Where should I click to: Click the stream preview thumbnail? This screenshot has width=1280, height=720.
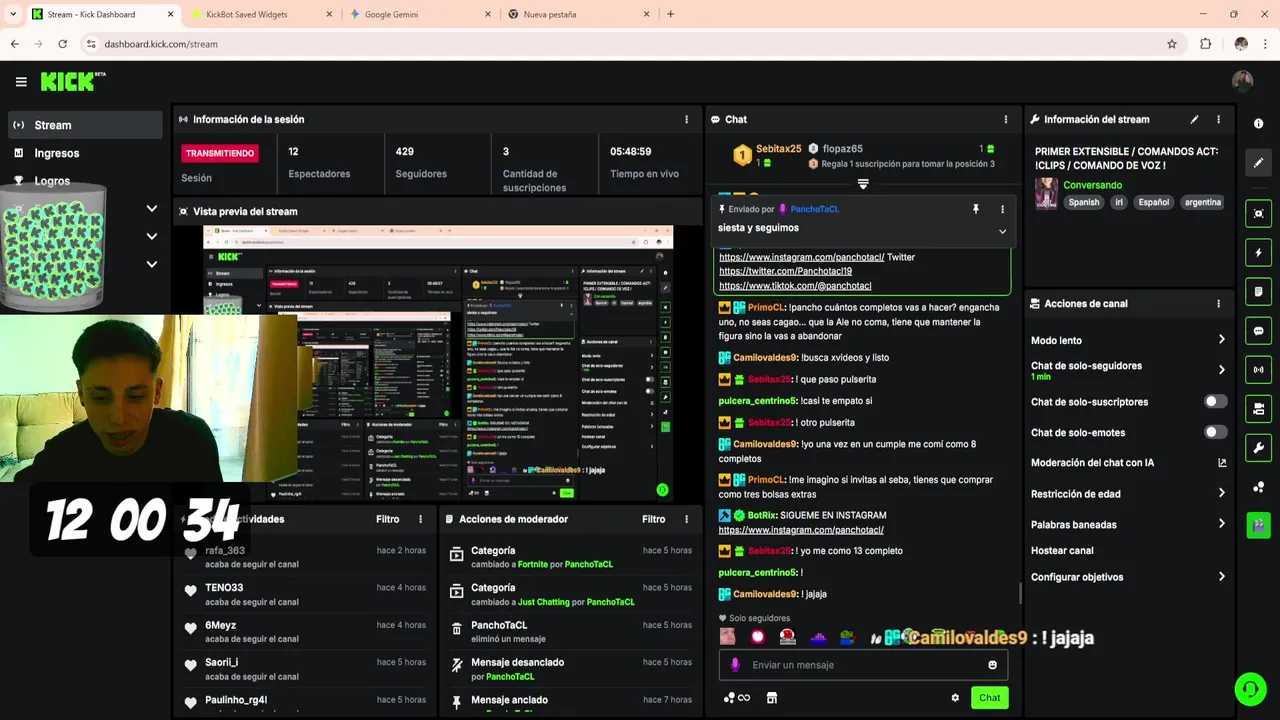(438, 363)
